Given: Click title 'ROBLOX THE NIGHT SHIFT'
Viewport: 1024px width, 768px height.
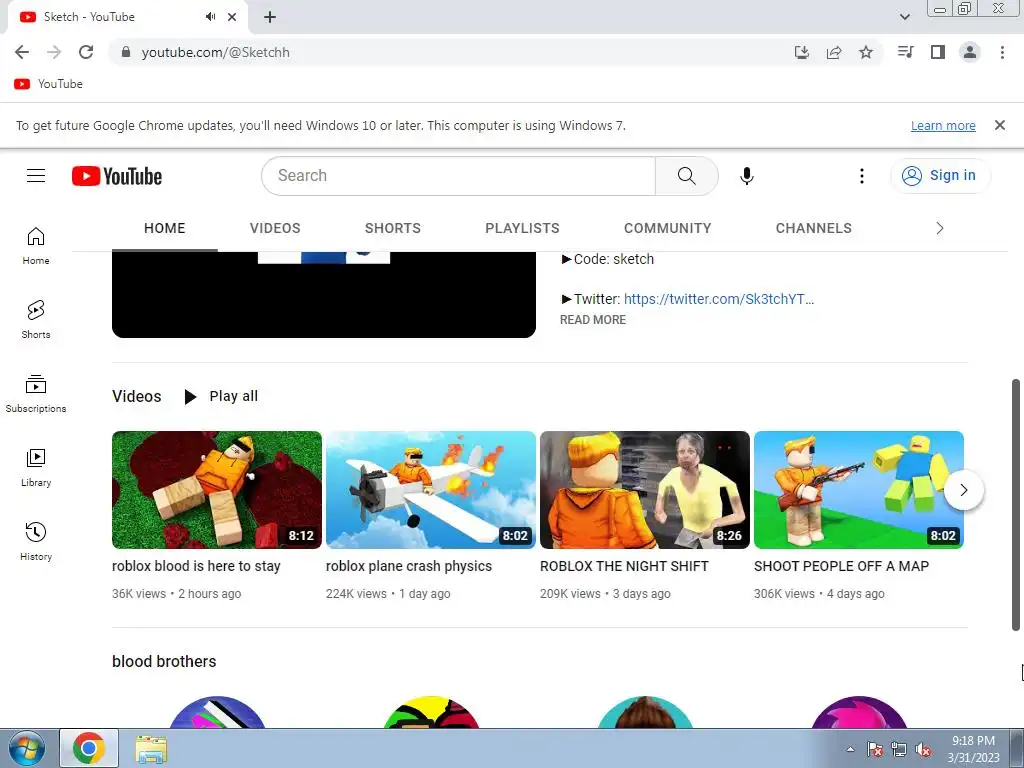Looking at the screenshot, I should [624, 566].
